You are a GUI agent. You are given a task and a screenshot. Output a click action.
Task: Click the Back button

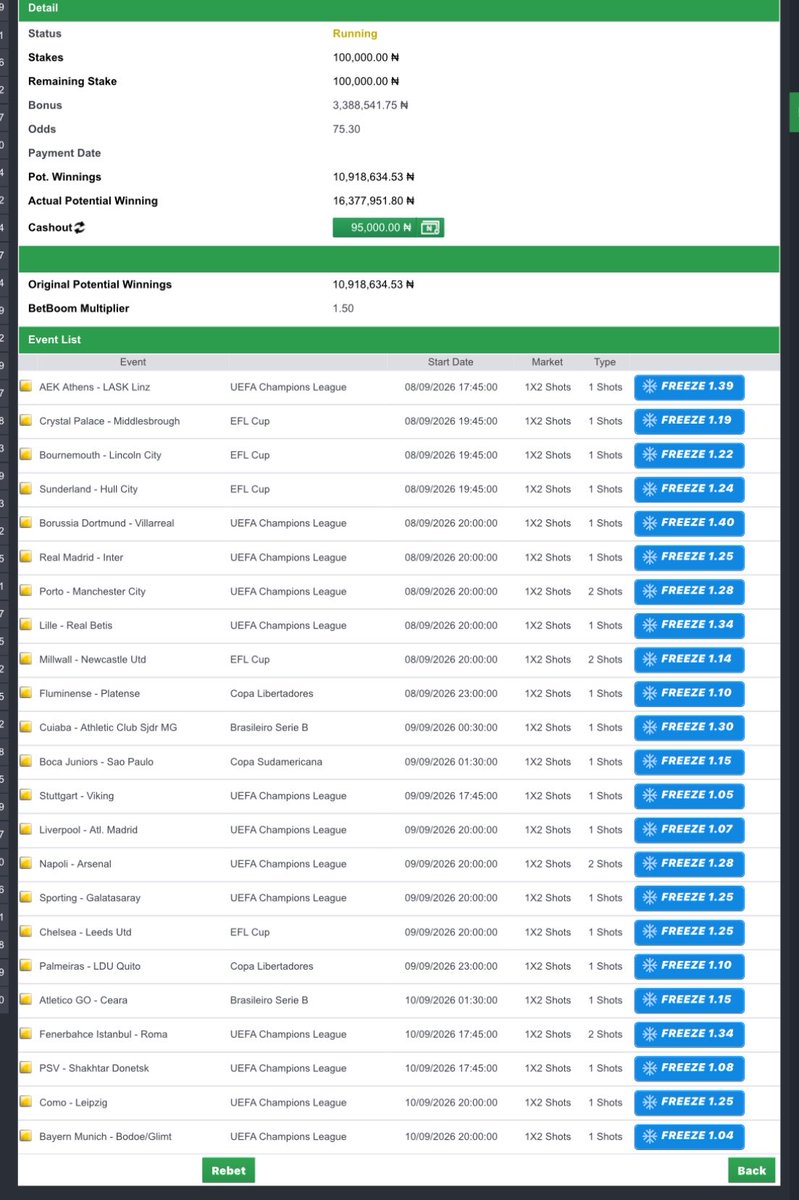[751, 1170]
